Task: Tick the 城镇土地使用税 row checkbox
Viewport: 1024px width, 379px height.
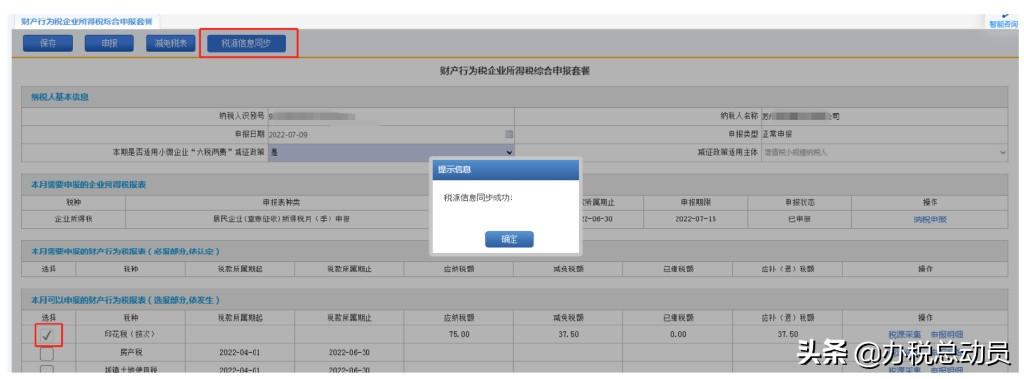Action: coord(47,370)
